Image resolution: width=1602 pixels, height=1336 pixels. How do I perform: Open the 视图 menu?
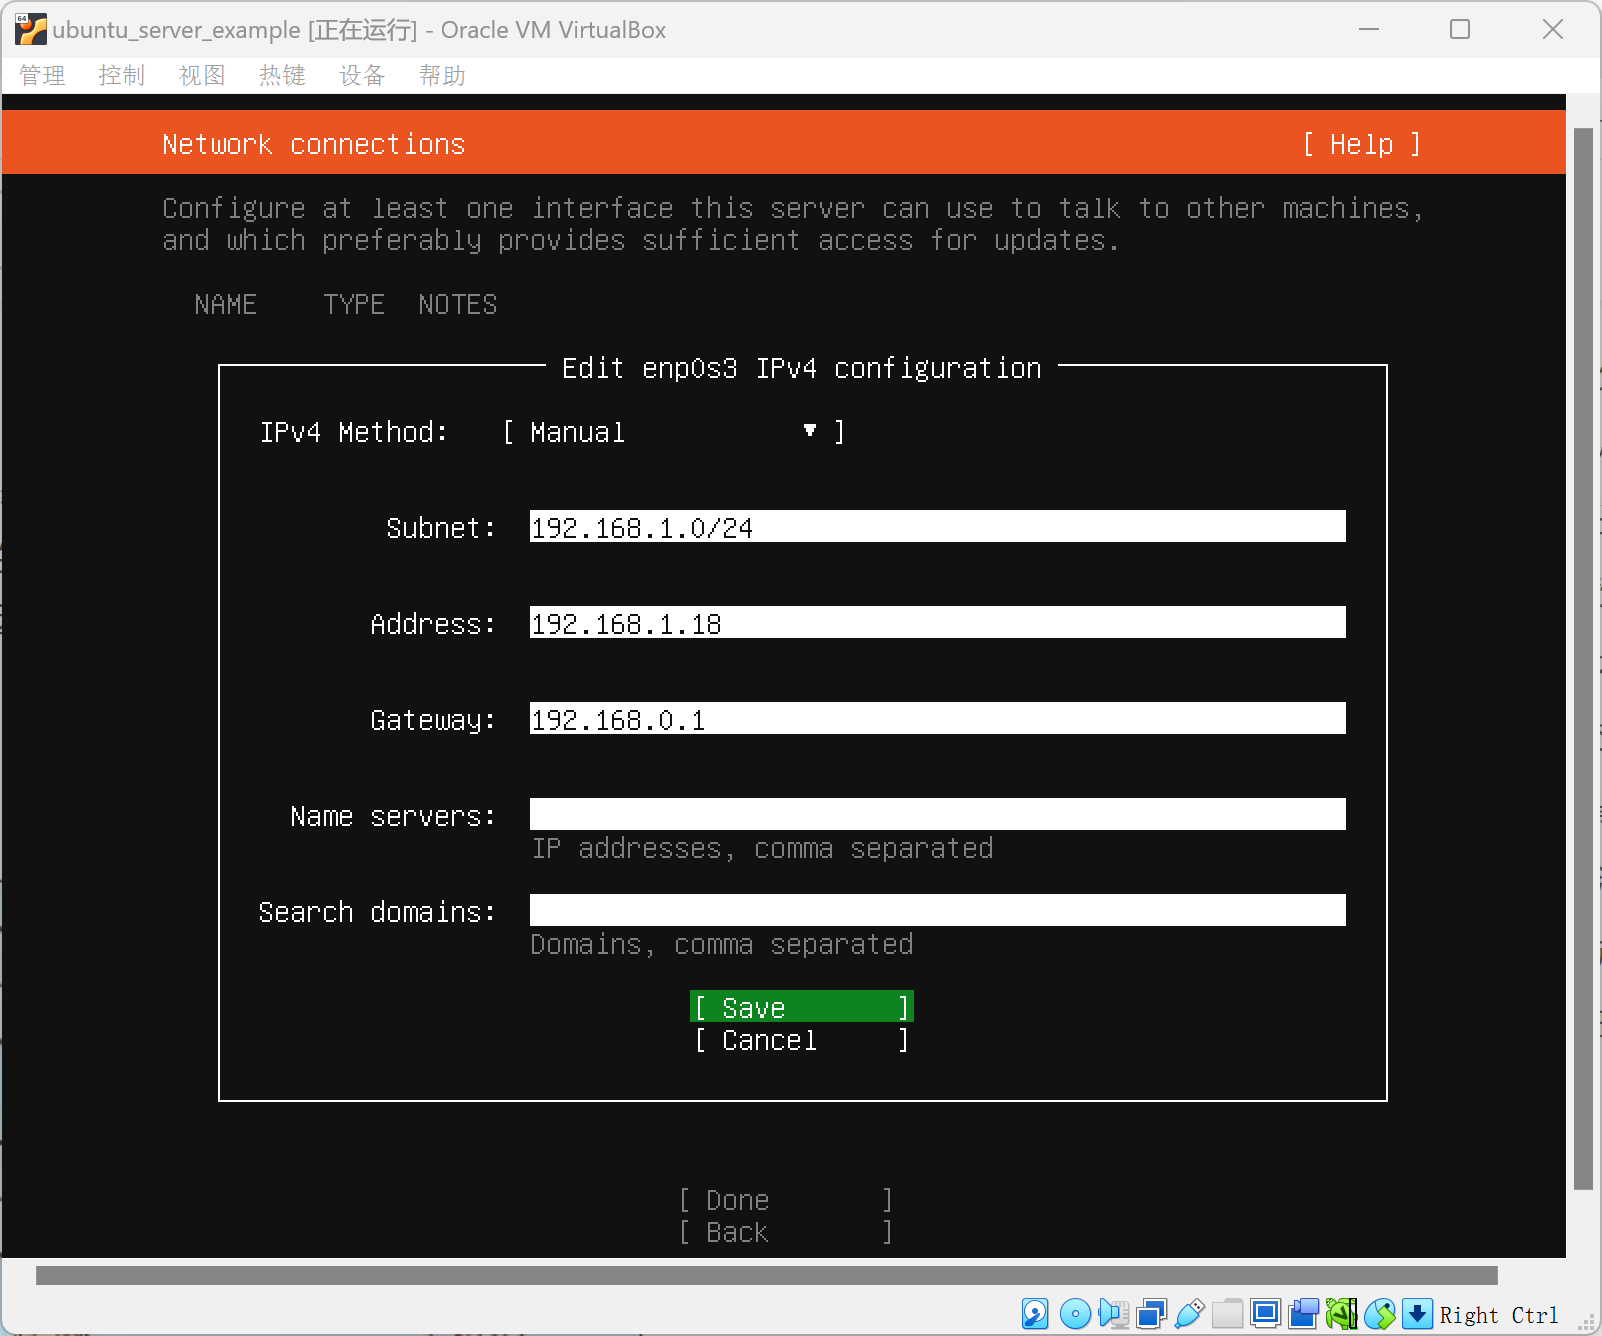202,75
